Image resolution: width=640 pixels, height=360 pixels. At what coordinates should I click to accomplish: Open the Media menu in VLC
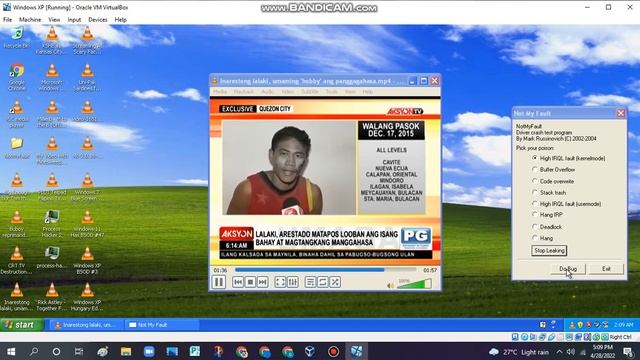[x=220, y=92]
